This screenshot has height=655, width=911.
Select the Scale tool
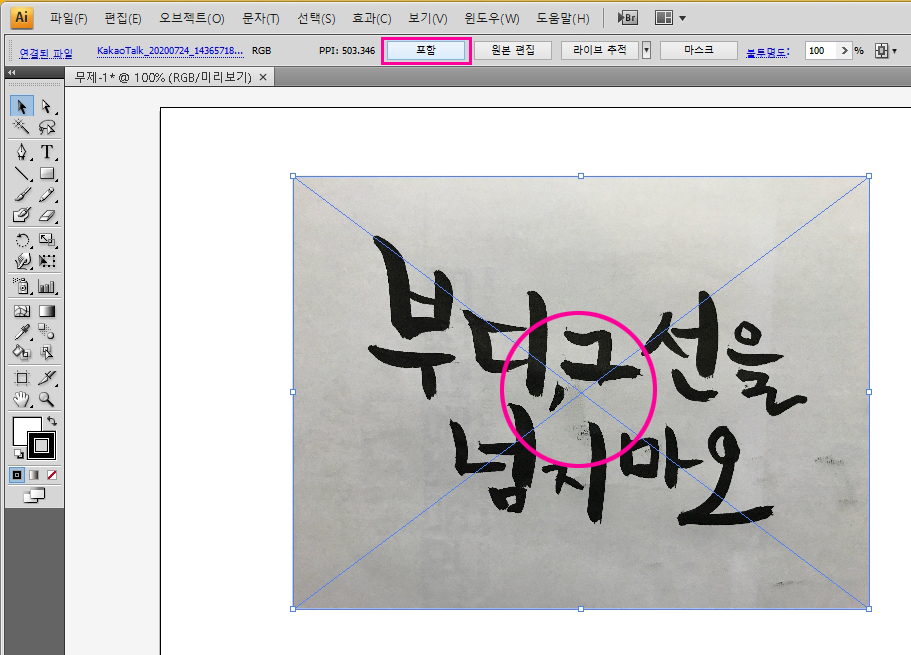coord(46,240)
